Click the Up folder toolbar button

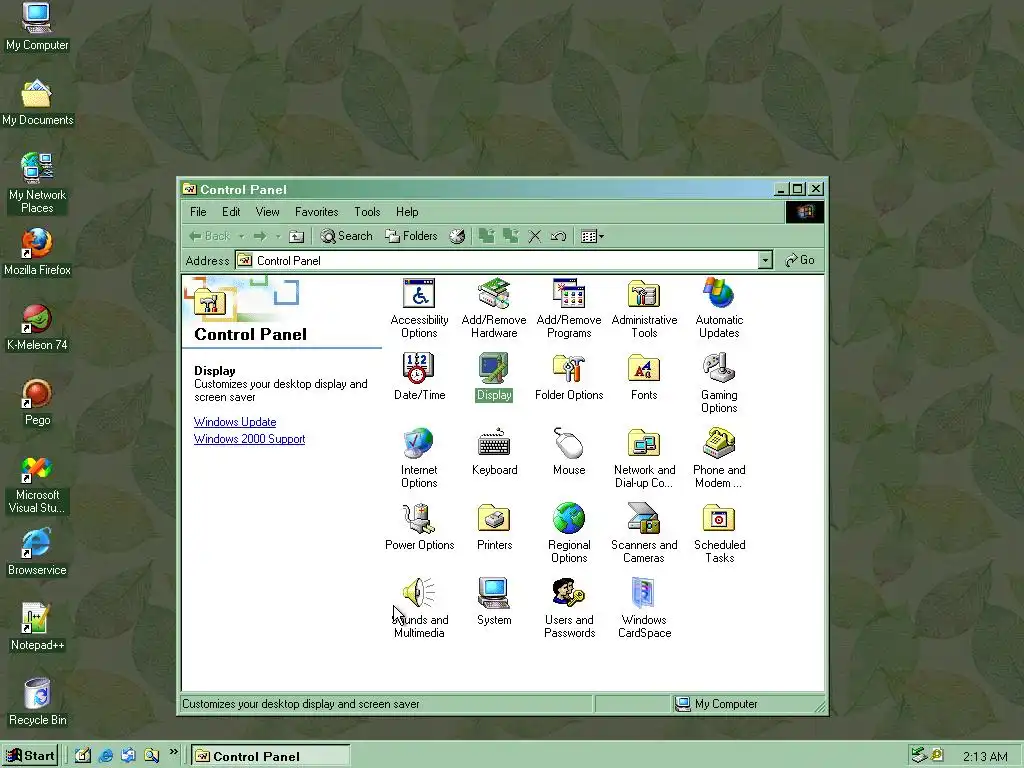pos(296,236)
